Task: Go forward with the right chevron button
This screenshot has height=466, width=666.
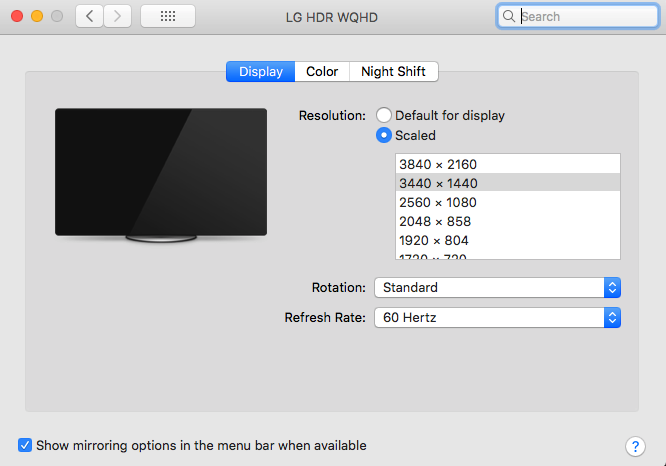Action: click(117, 17)
